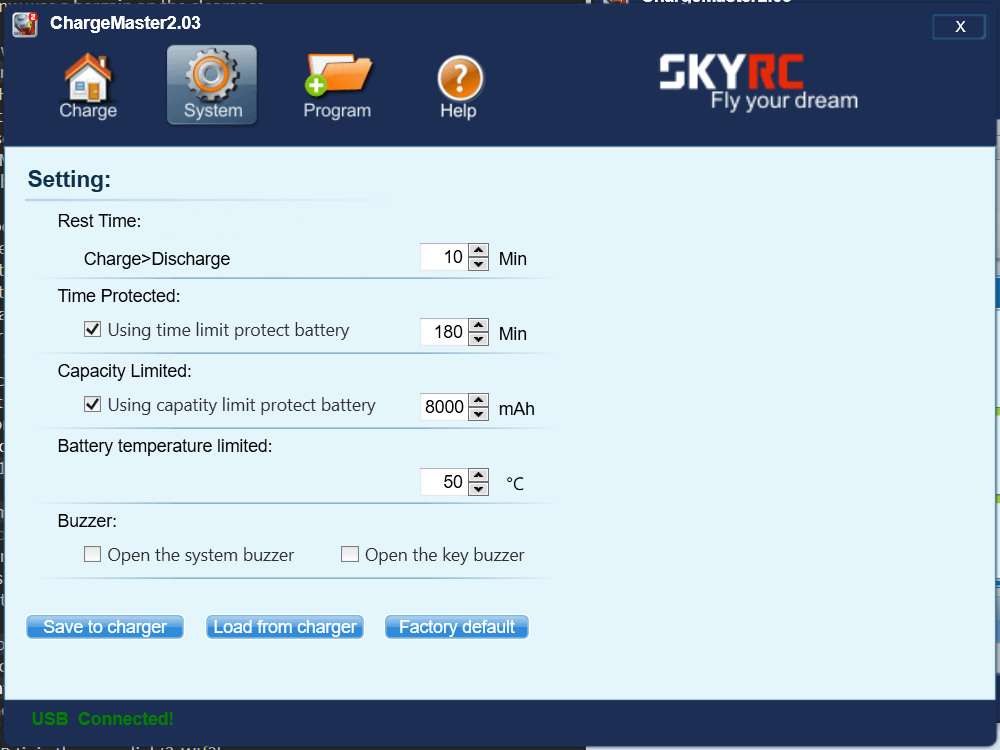
Task: Open the Charge home icon
Action: [x=88, y=86]
